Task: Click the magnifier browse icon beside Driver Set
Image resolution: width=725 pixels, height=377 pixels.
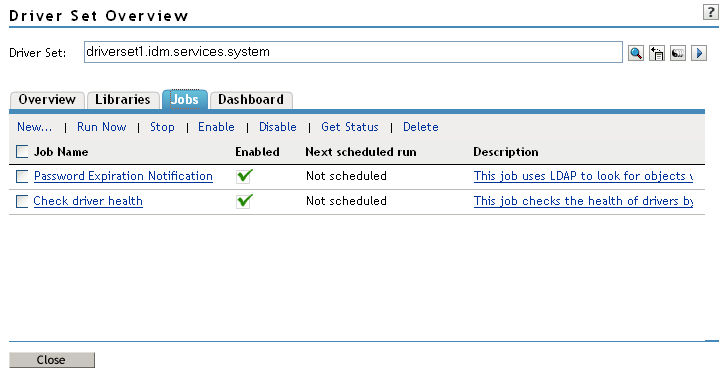Action: 636,53
